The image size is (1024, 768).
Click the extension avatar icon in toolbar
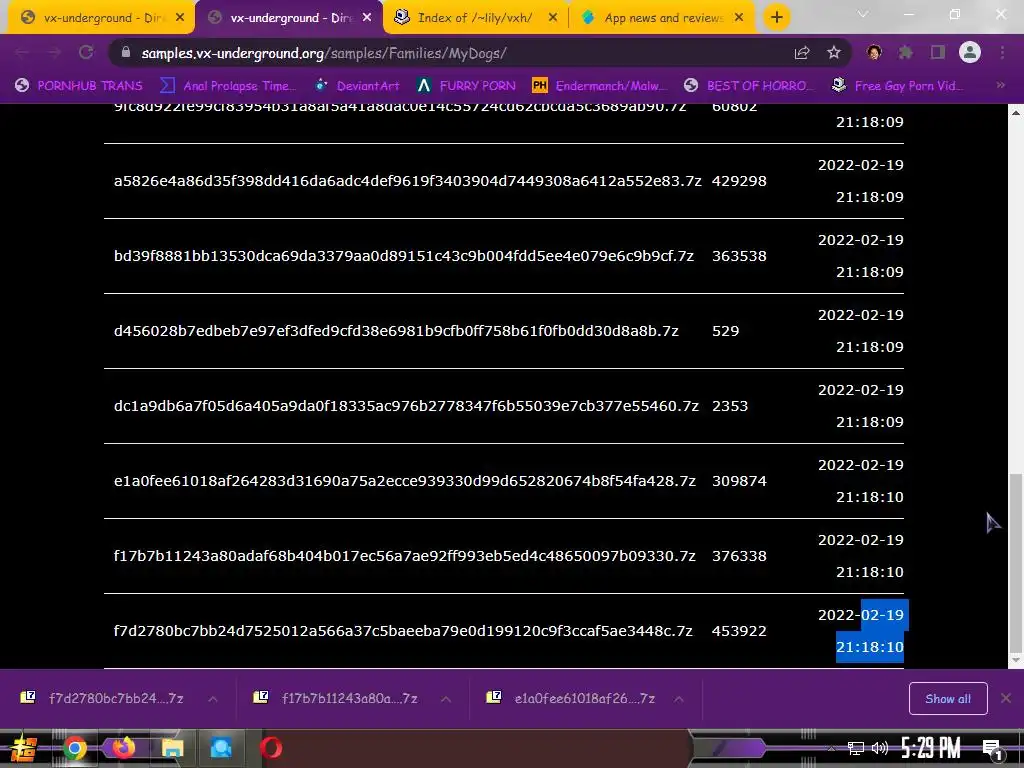(874, 52)
